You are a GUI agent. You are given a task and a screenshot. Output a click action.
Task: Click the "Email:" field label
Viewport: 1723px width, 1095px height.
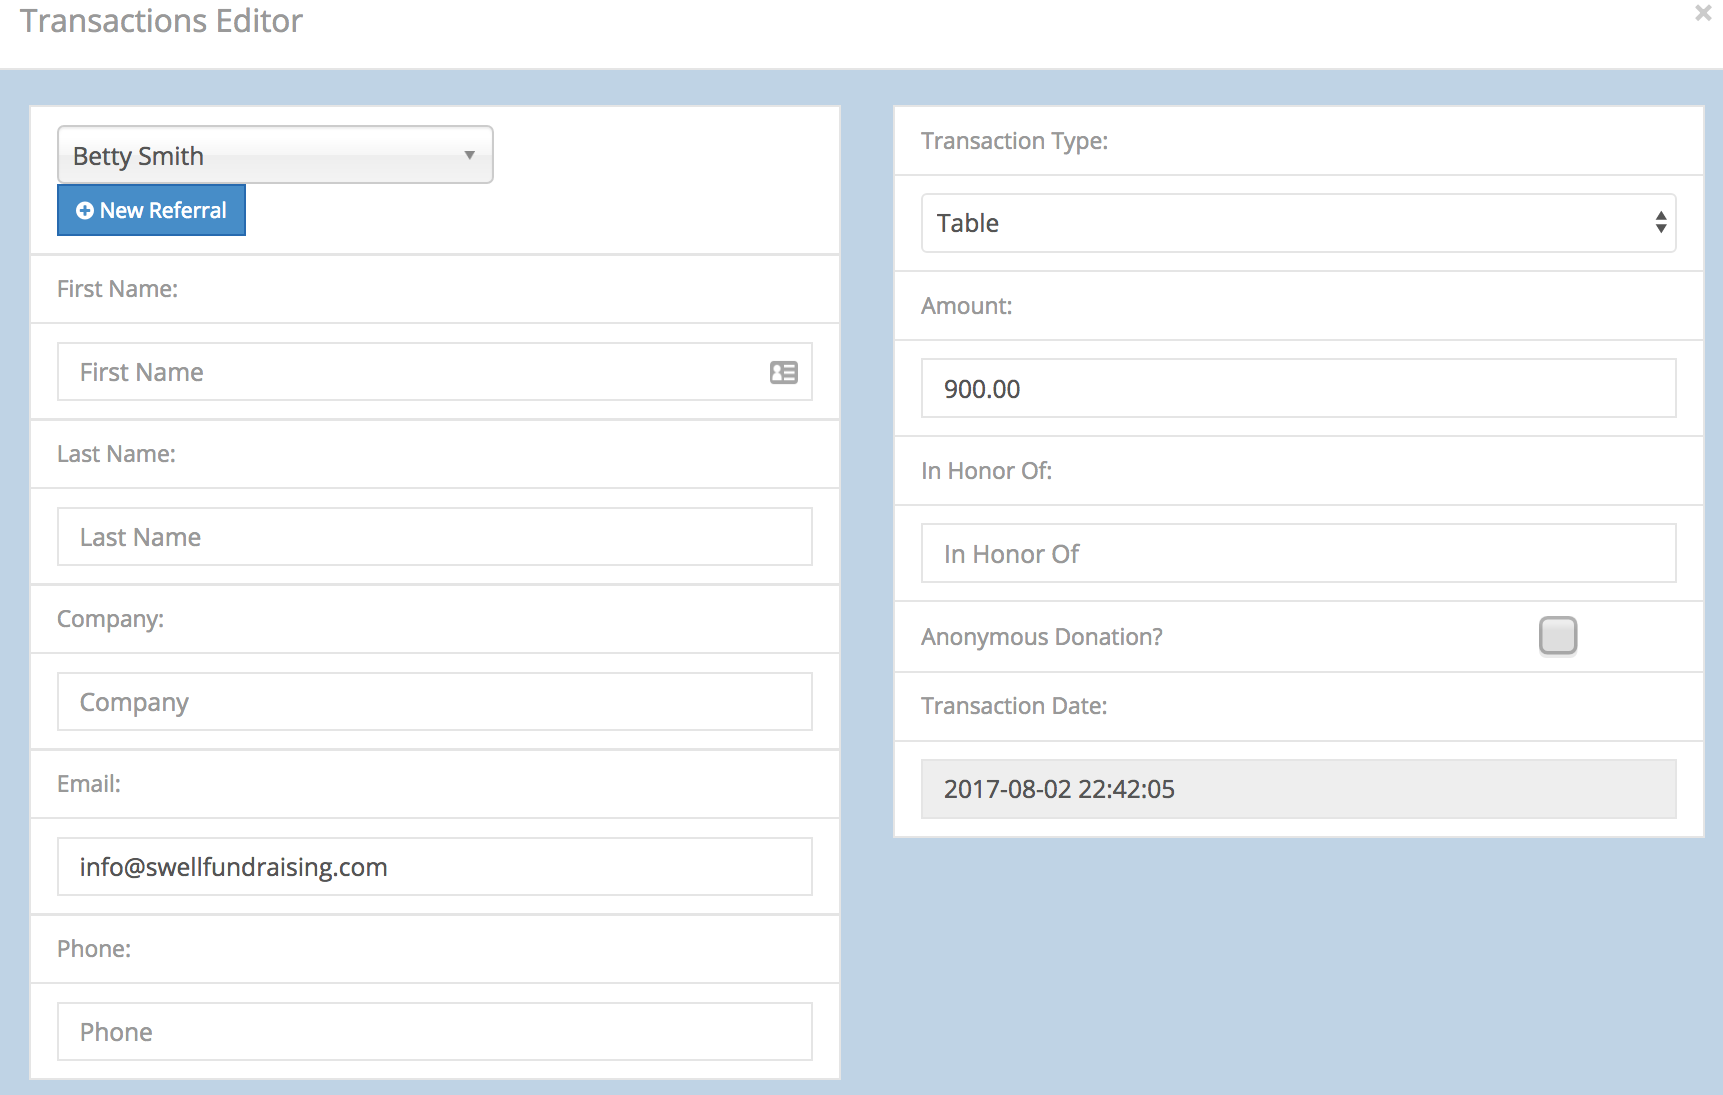[89, 784]
